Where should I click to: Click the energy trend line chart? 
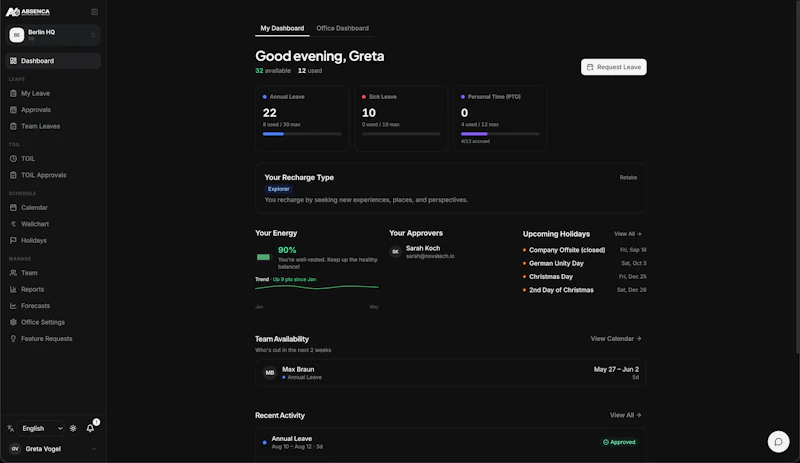pos(317,287)
